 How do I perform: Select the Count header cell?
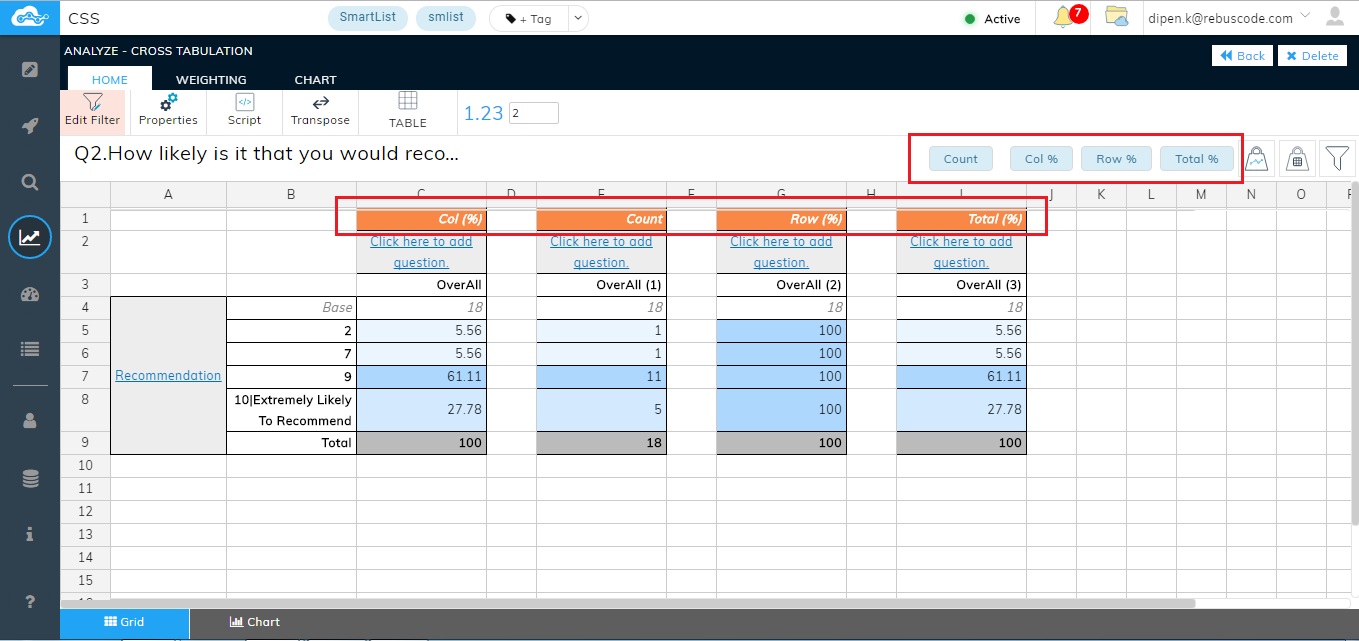tap(601, 219)
